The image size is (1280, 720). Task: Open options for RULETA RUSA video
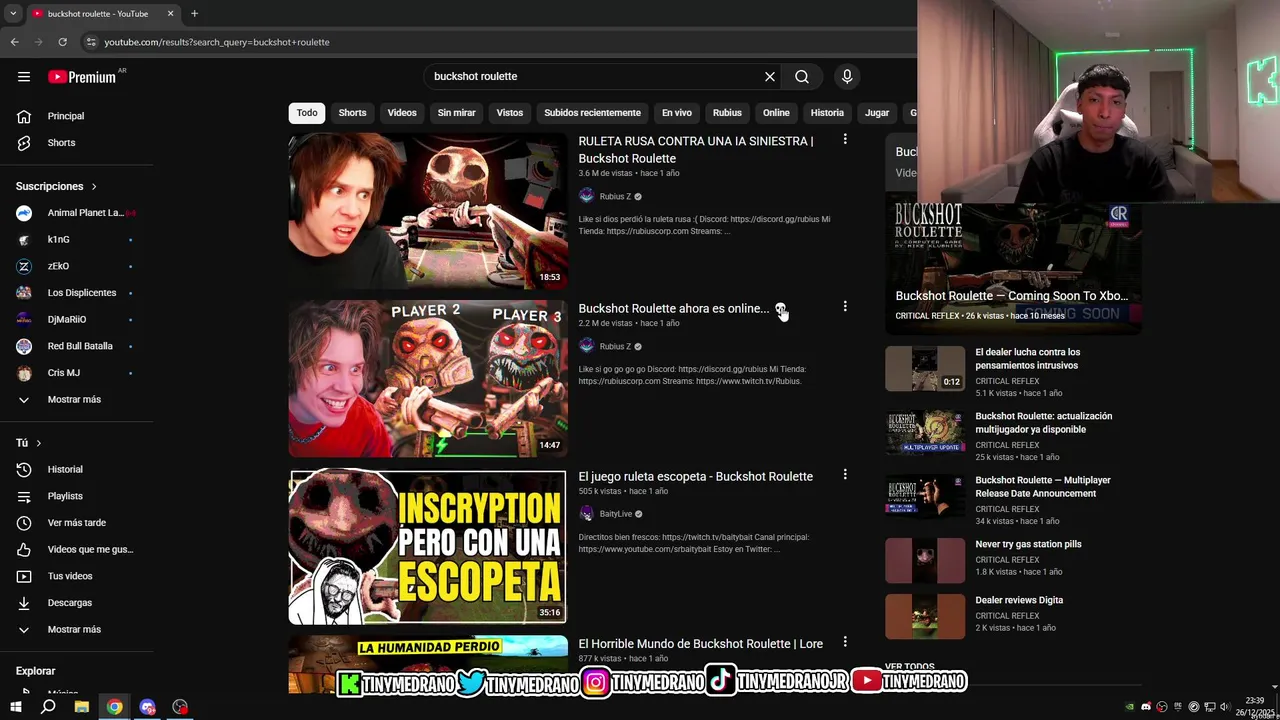845,140
